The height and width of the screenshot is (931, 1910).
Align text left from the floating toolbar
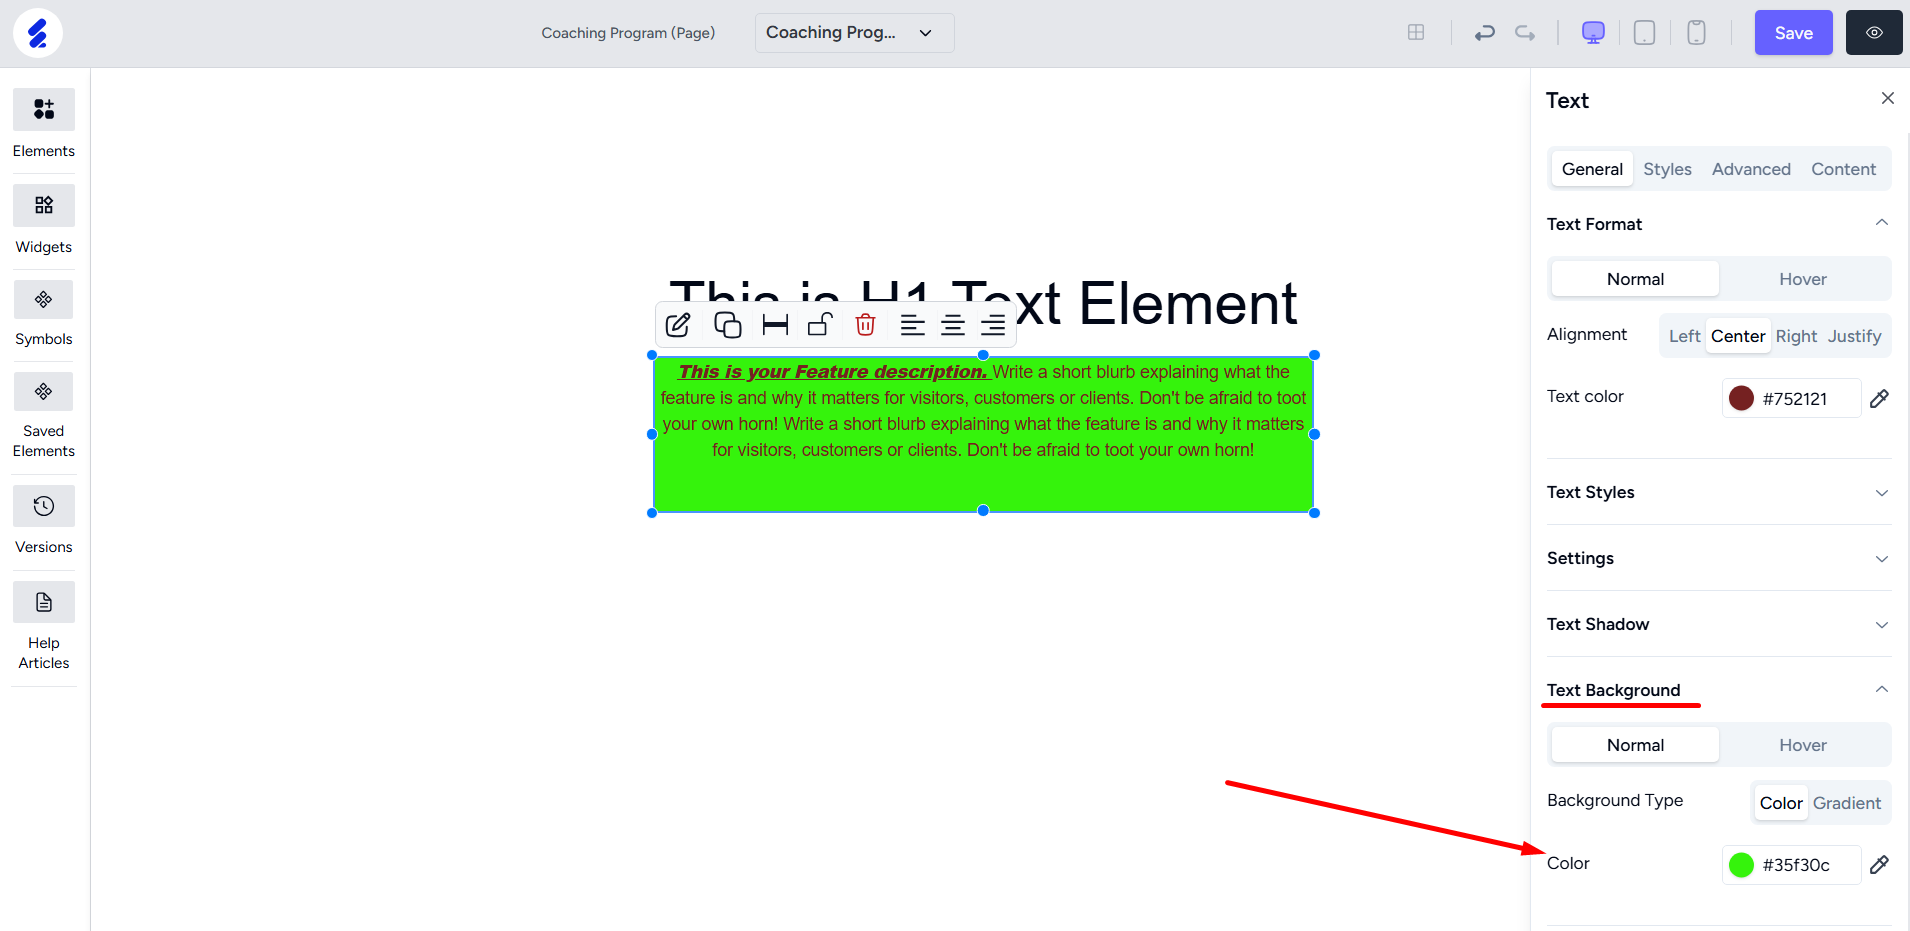pyautogui.click(x=912, y=325)
